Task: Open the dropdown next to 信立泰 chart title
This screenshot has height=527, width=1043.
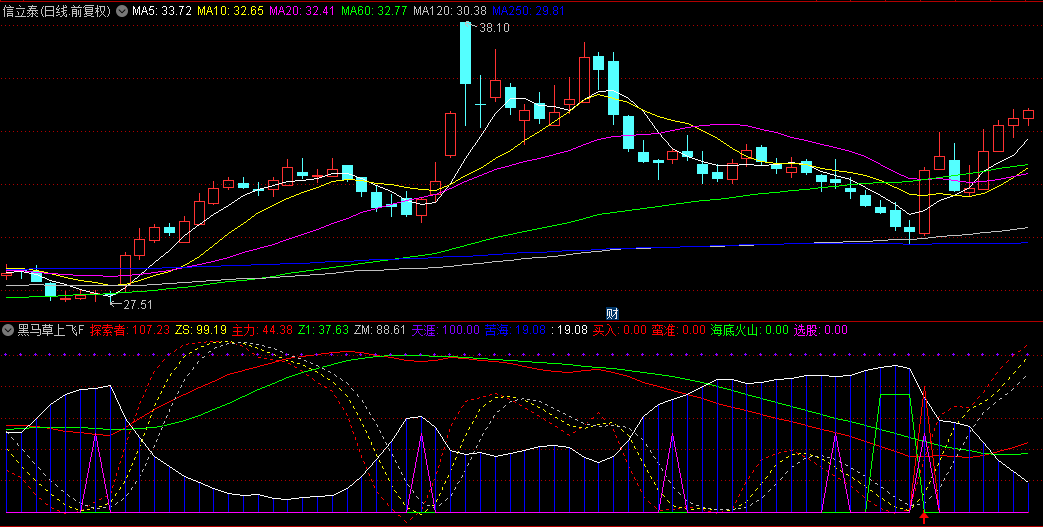Action: click(122, 12)
